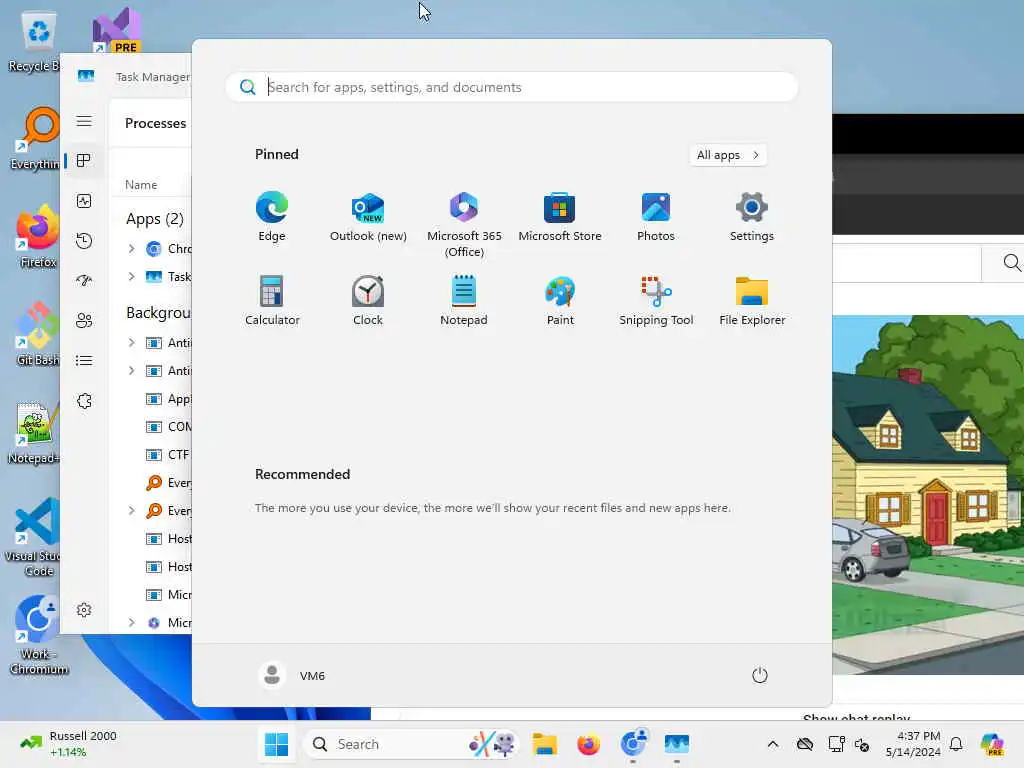
Task: Click the All apps button
Action: pos(728,155)
